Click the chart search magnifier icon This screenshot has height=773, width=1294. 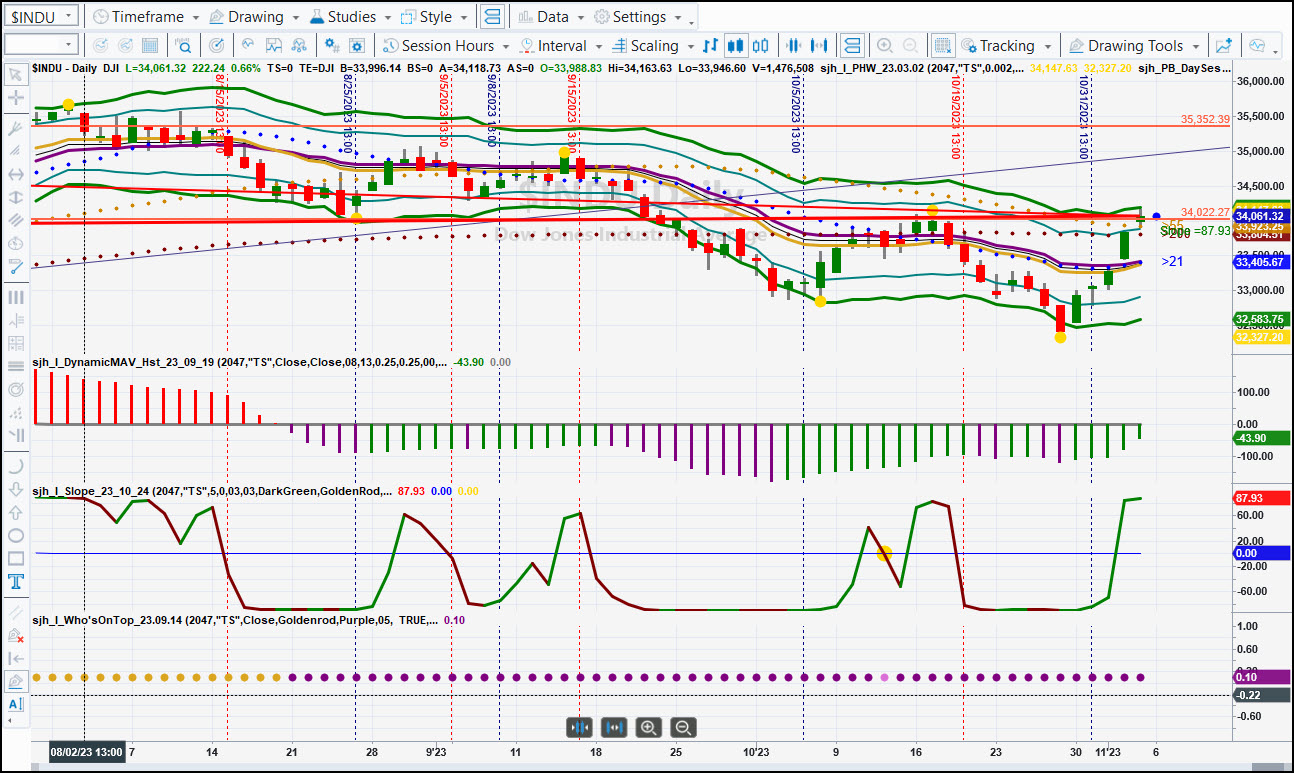click(184, 46)
